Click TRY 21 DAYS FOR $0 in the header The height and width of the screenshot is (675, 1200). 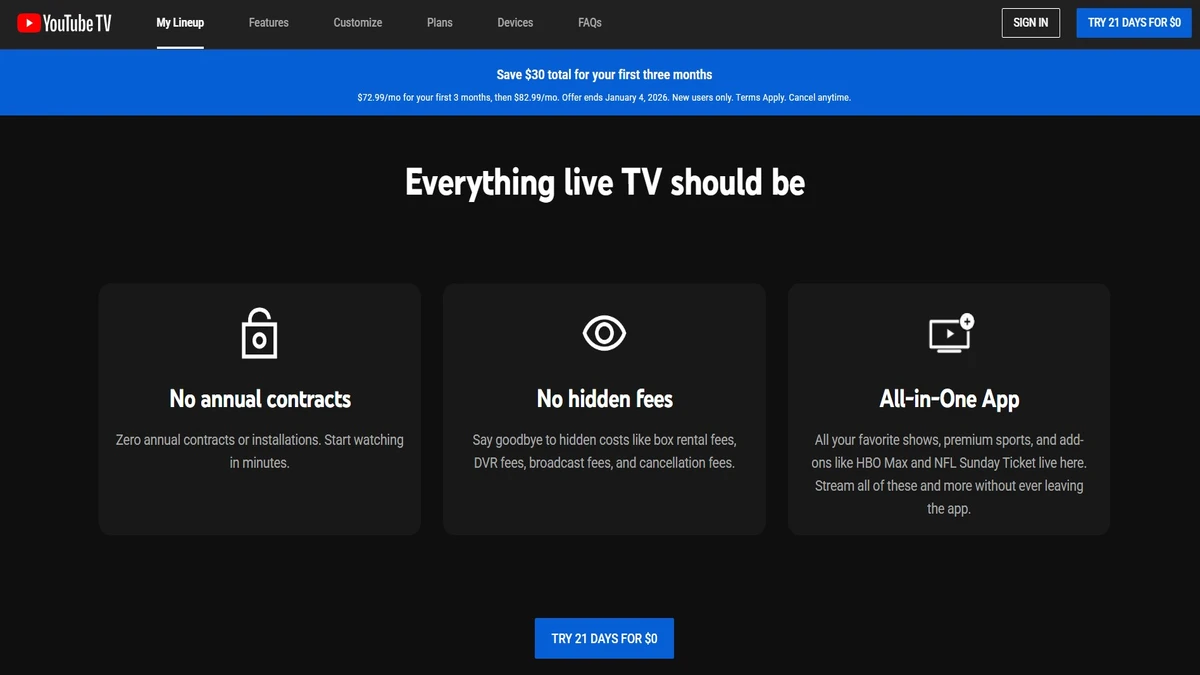click(1133, 22)
